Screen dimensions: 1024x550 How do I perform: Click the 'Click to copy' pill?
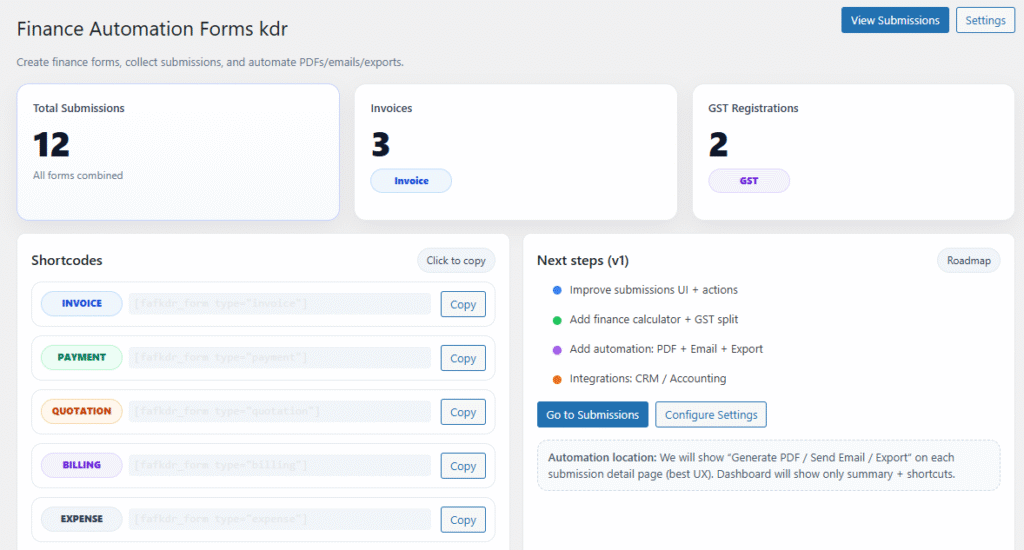(456, 260)
